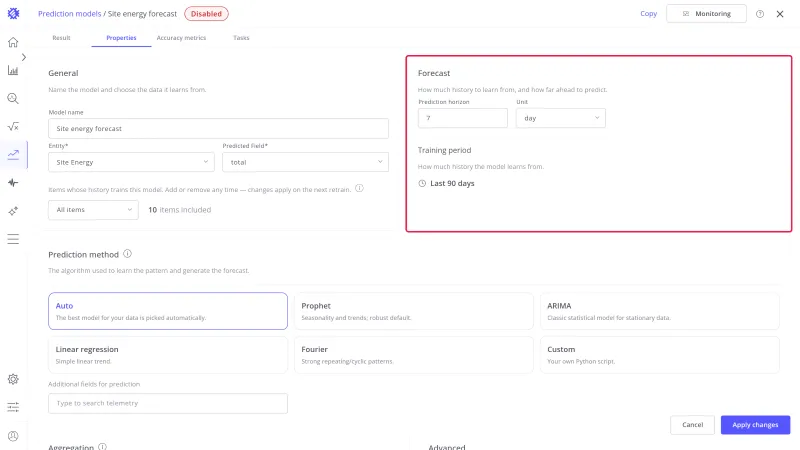
Task: Select the Prophet prediction method
Action: (x=414, y=311)
